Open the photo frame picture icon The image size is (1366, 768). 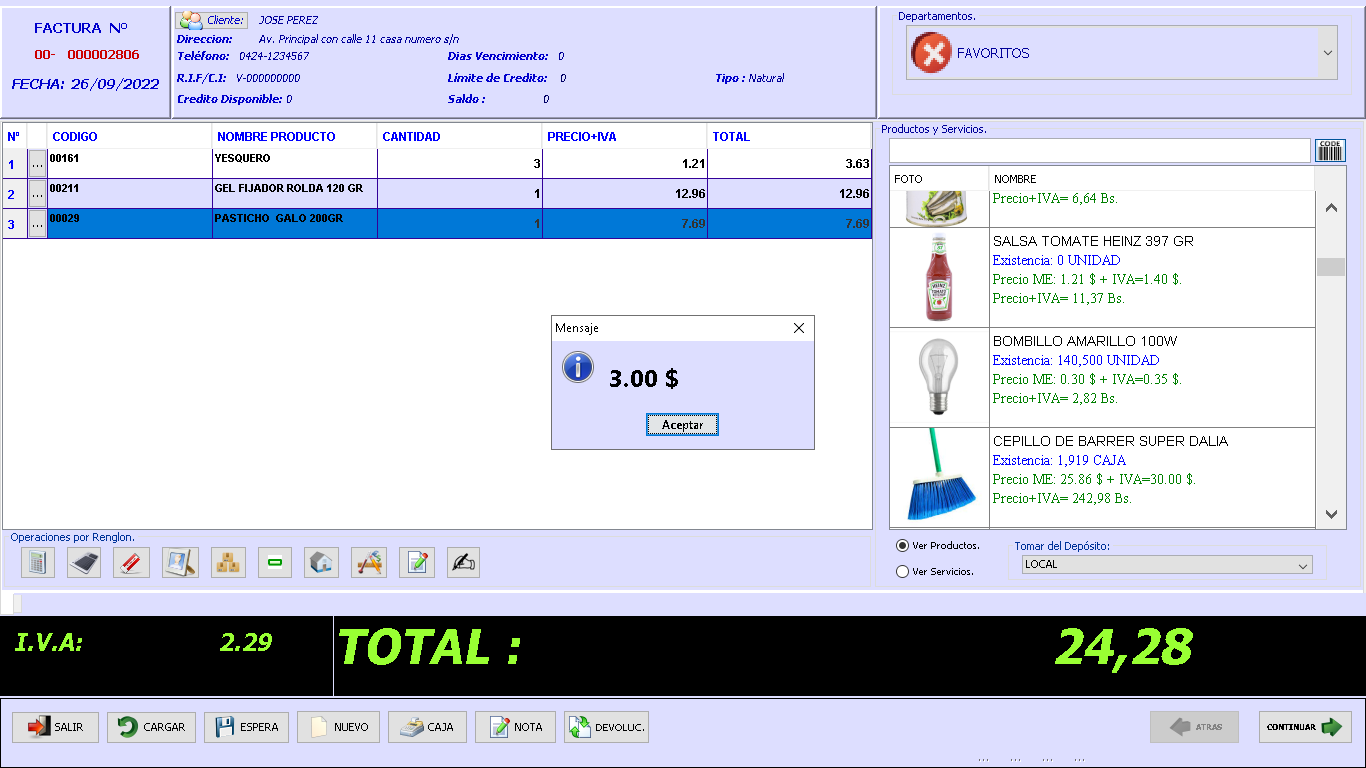pyautogui.click(x=180, y=562)
